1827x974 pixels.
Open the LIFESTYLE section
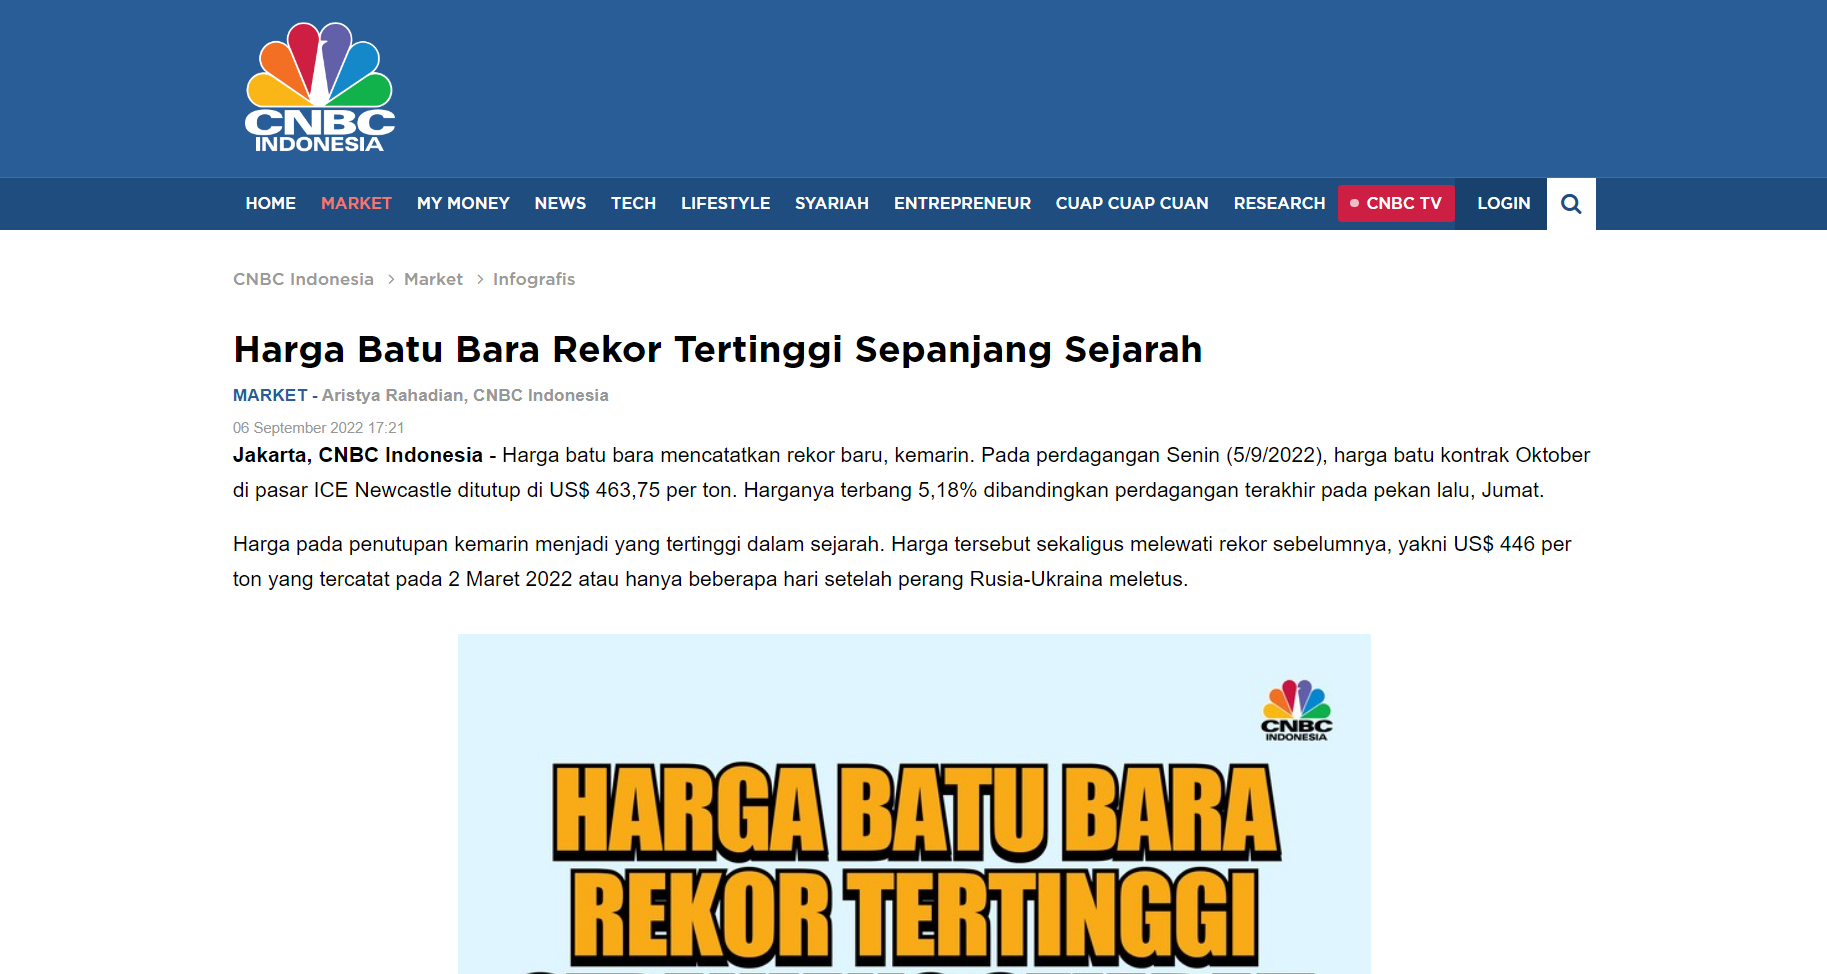[x=725, y=203]
